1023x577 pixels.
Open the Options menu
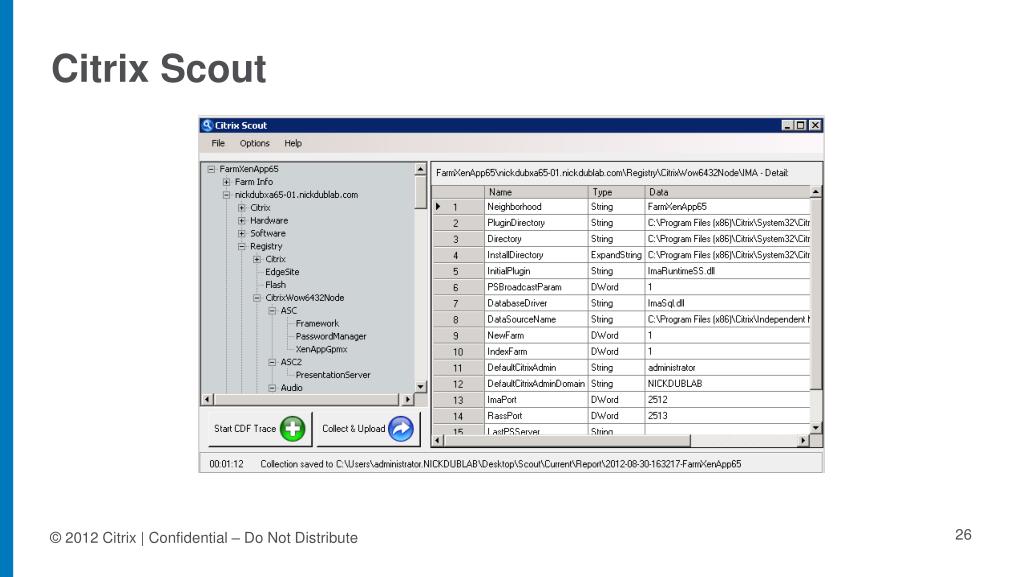pos(254,143)
